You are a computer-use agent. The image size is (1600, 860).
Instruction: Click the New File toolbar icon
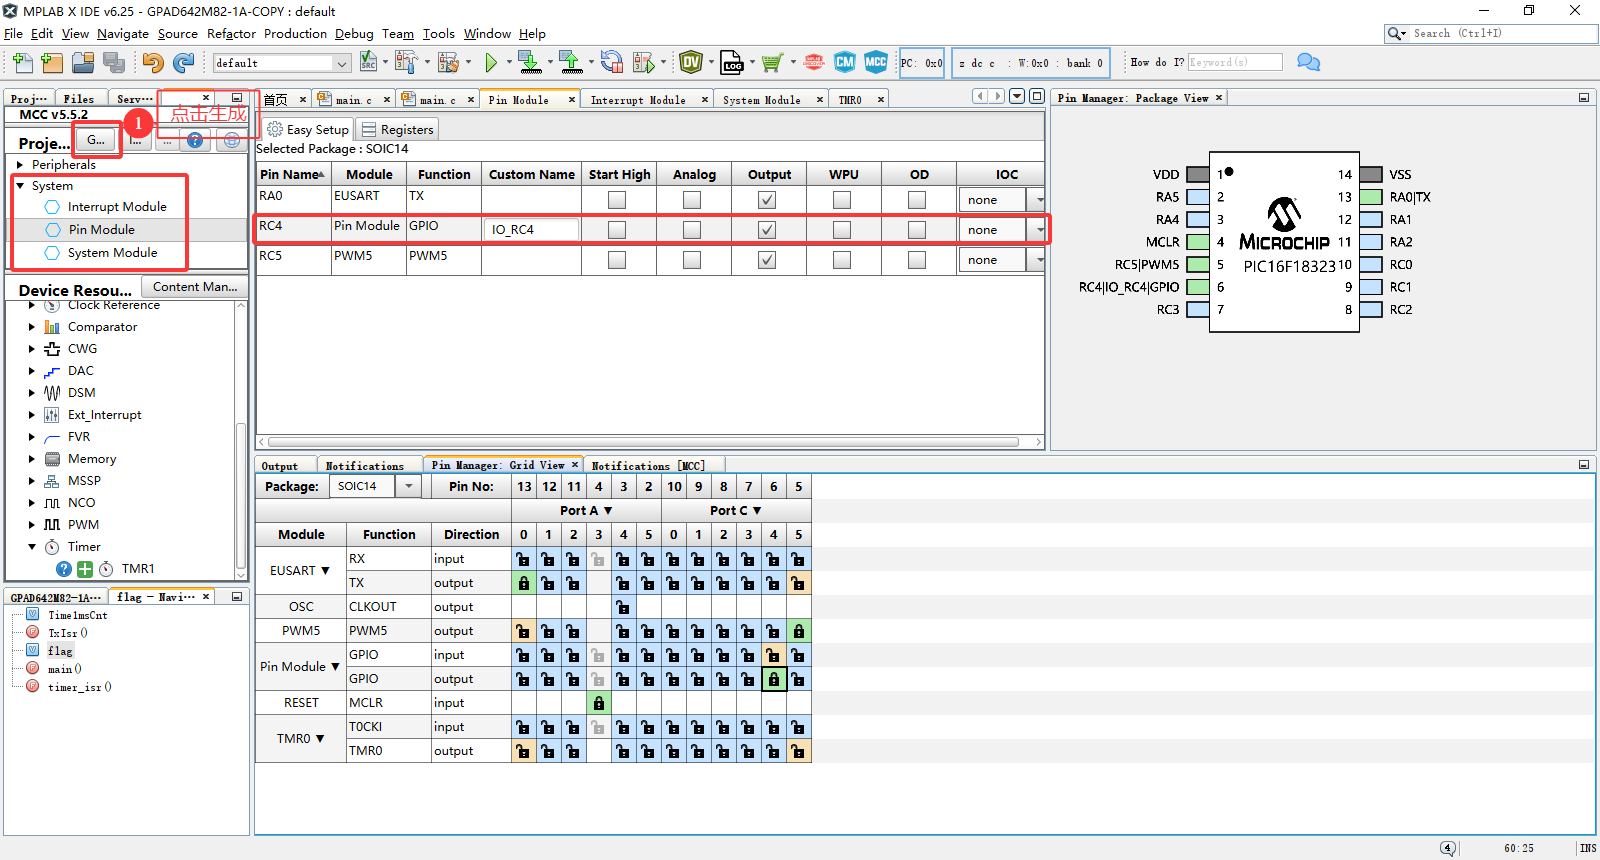pyautogui.click(x=22, y=63)
